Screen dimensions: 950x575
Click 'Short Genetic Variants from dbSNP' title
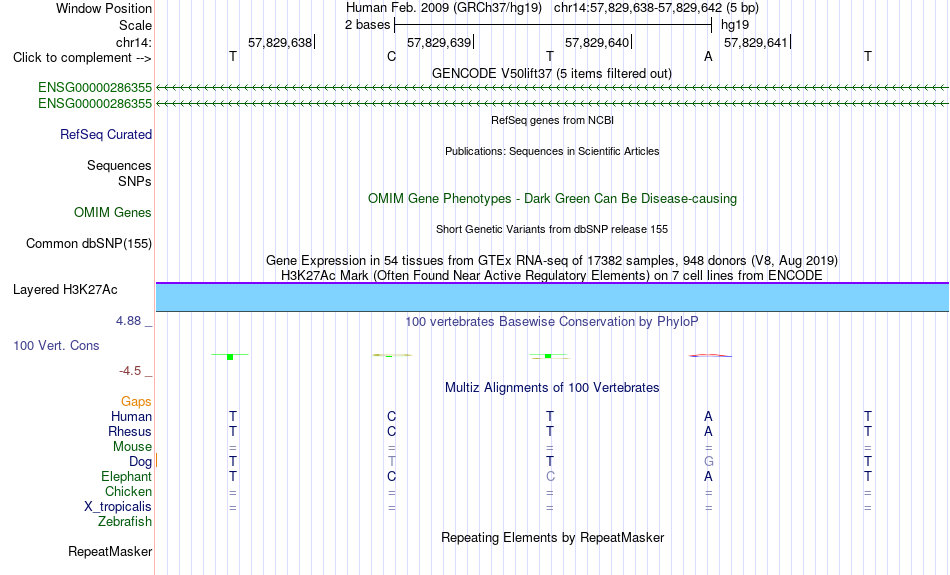pos(551,229)
